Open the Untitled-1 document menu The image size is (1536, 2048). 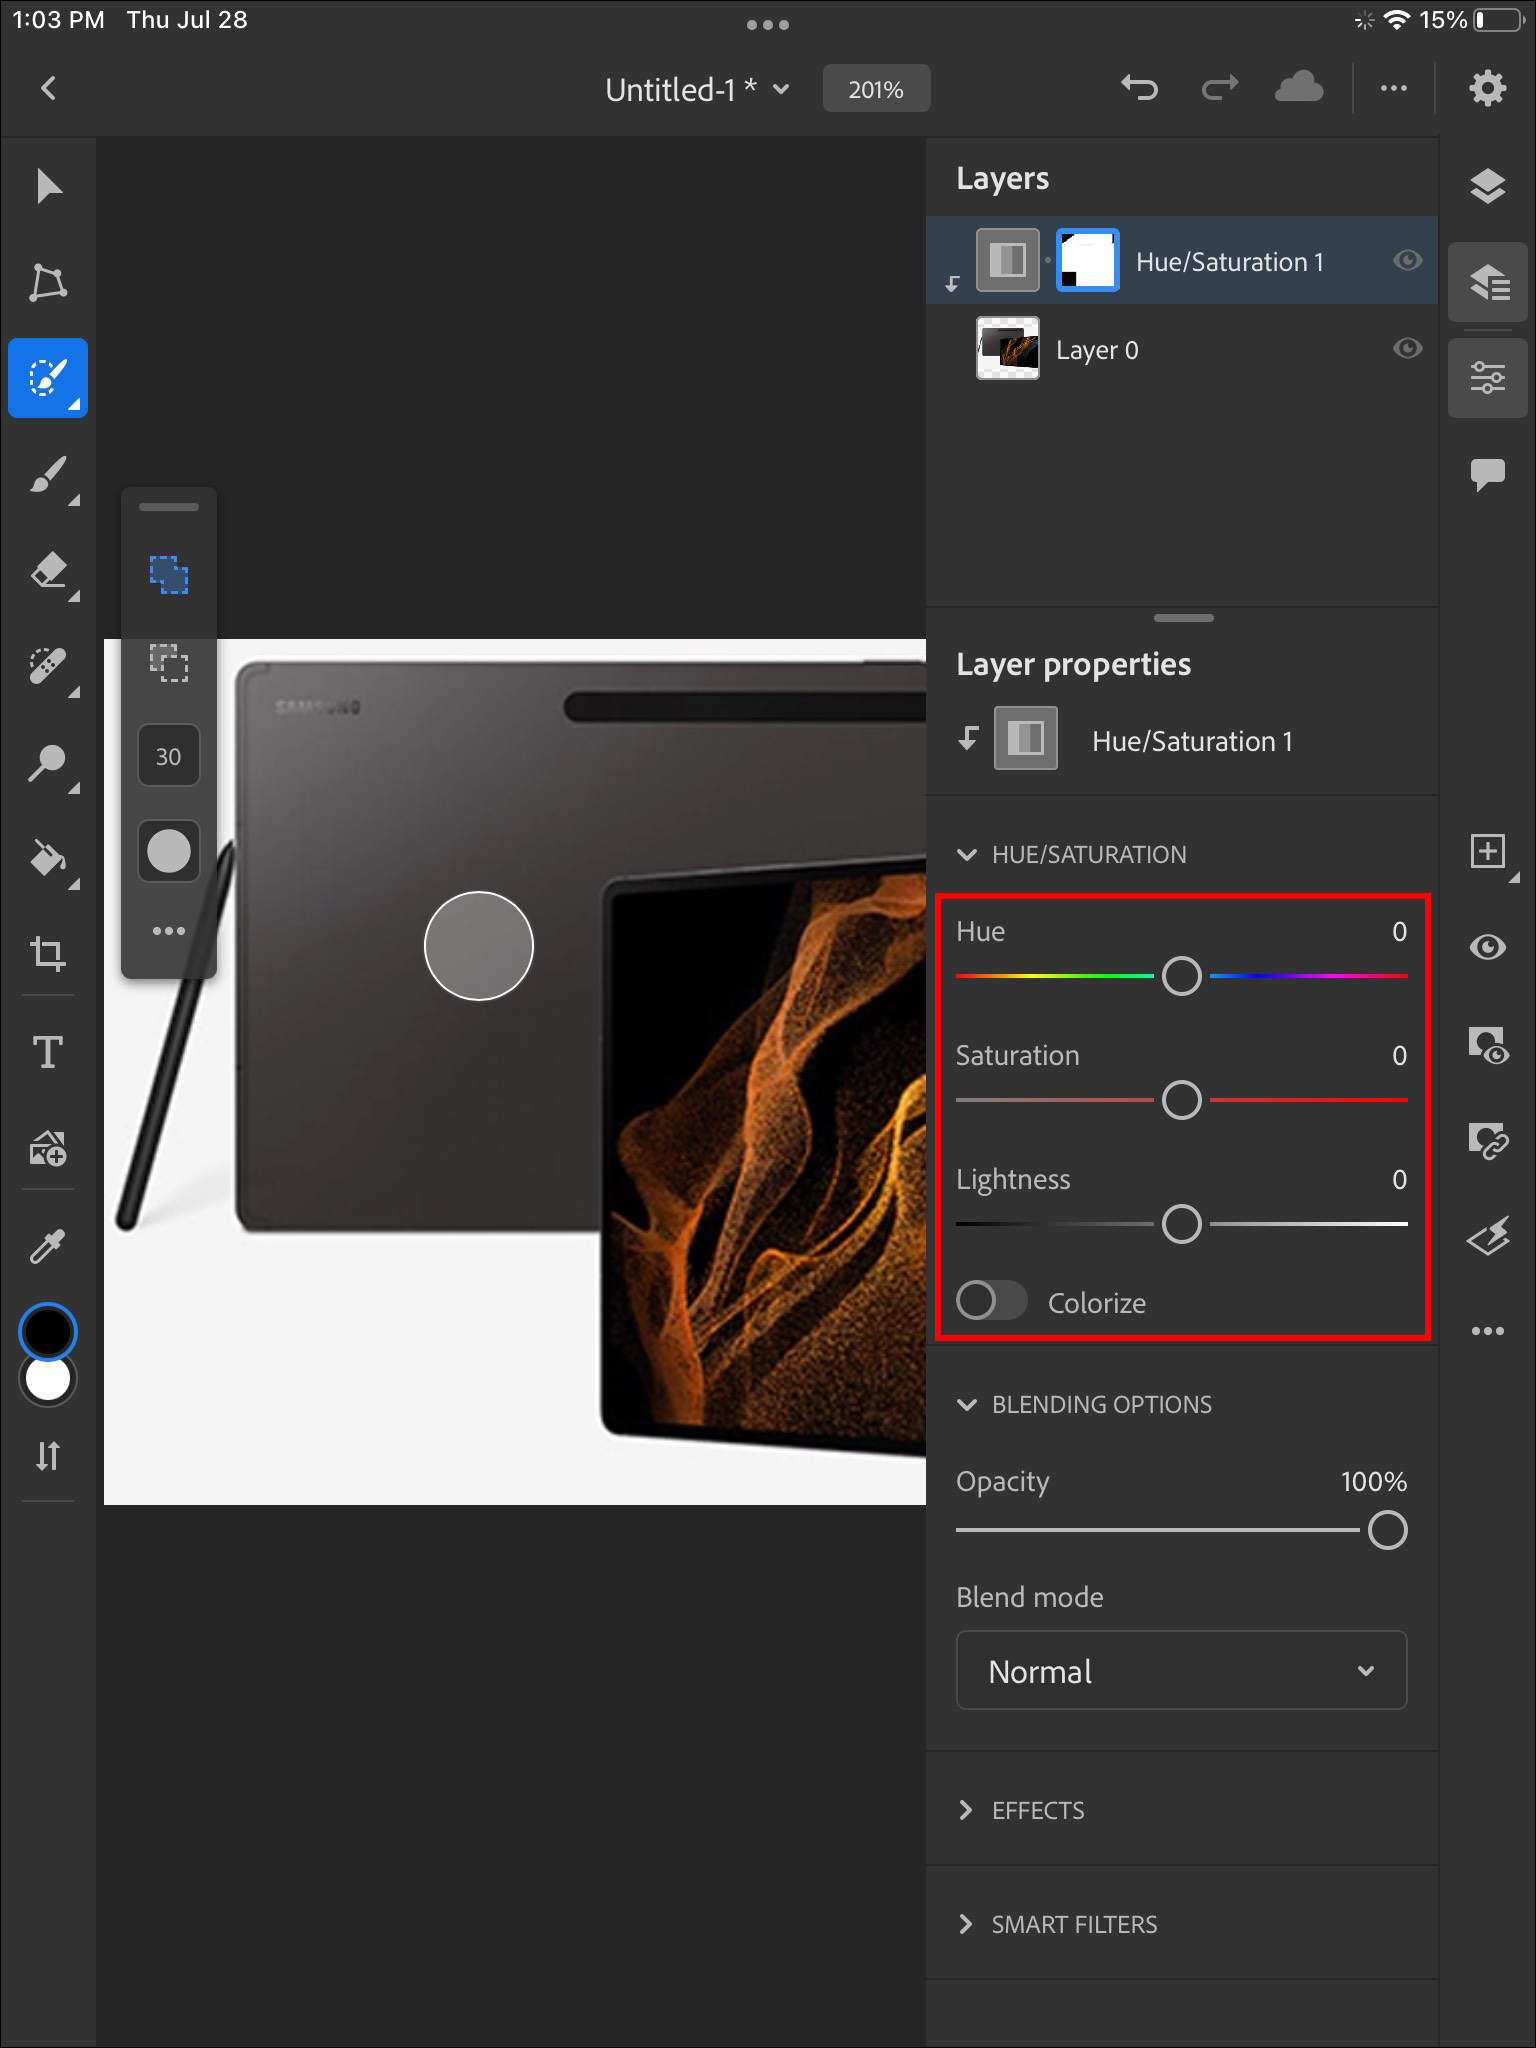tap(697, 90)
